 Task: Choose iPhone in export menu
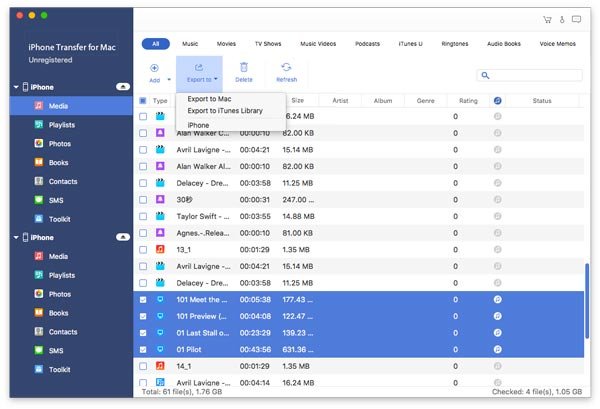click(x=198, y=125)
